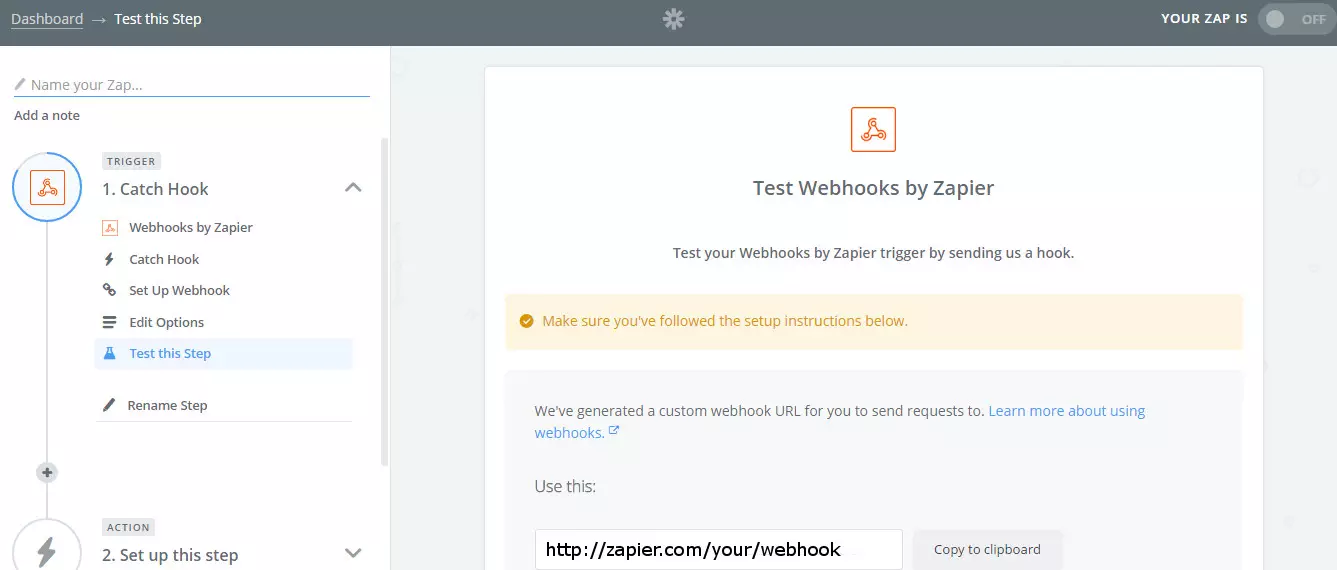Click the lines icon beside Edit Options
This screenshot has width=1337, height=570.
pos(110,322)
